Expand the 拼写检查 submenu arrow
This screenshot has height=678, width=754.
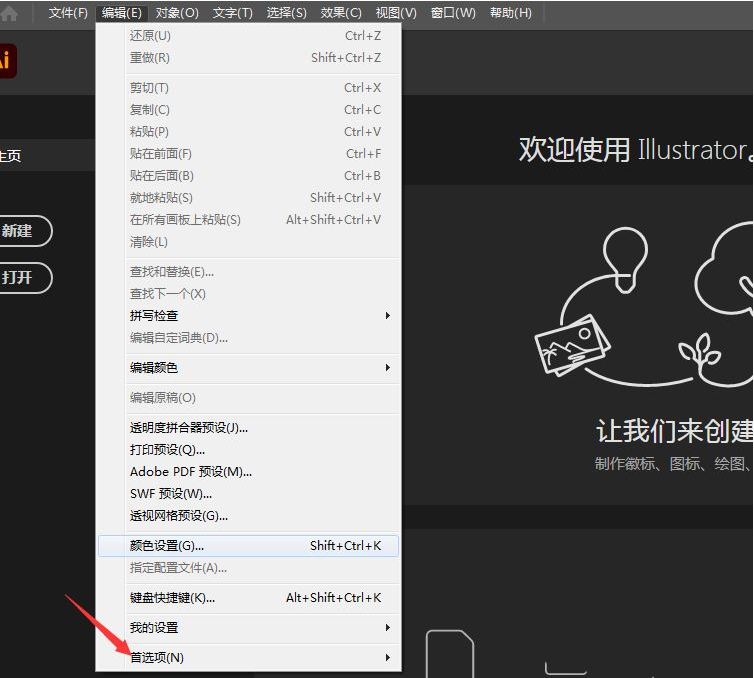pyautogui.click(x=388, y=315)
